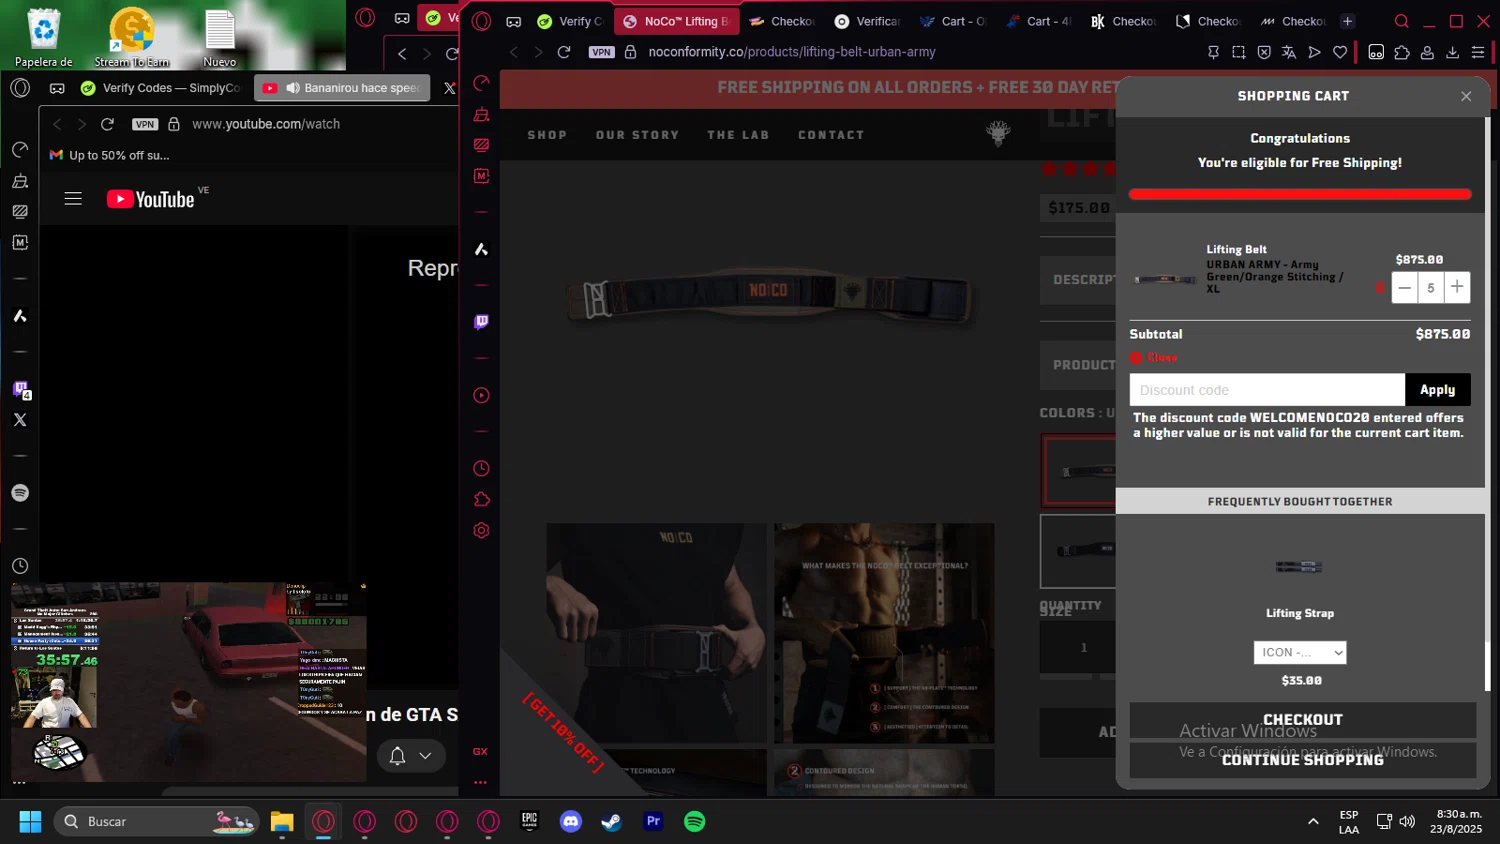Mute the Bananirou tab via speaker icon
1500x844 pixels.
(293, 88)
